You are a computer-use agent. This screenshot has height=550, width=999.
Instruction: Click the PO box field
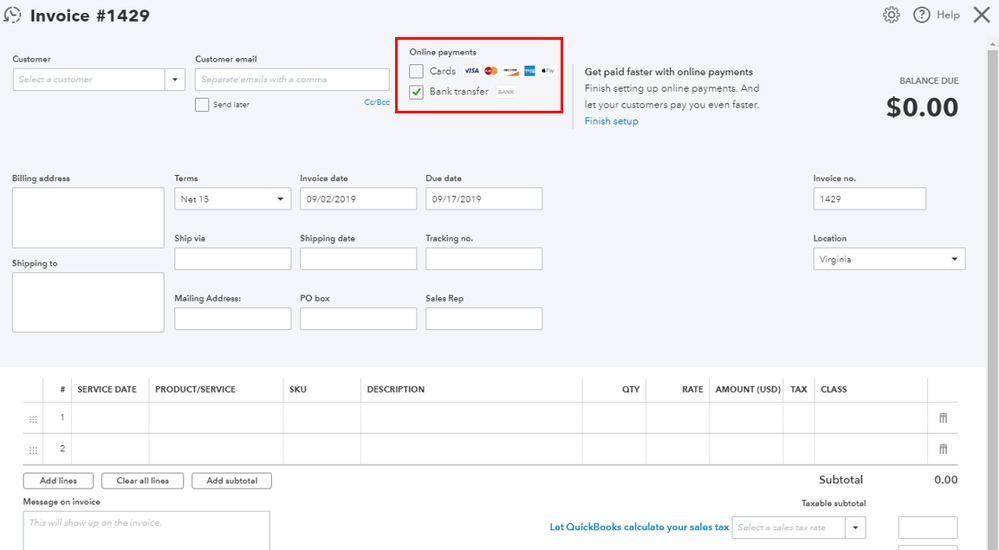pyautogui.click(x=358, y=319)
